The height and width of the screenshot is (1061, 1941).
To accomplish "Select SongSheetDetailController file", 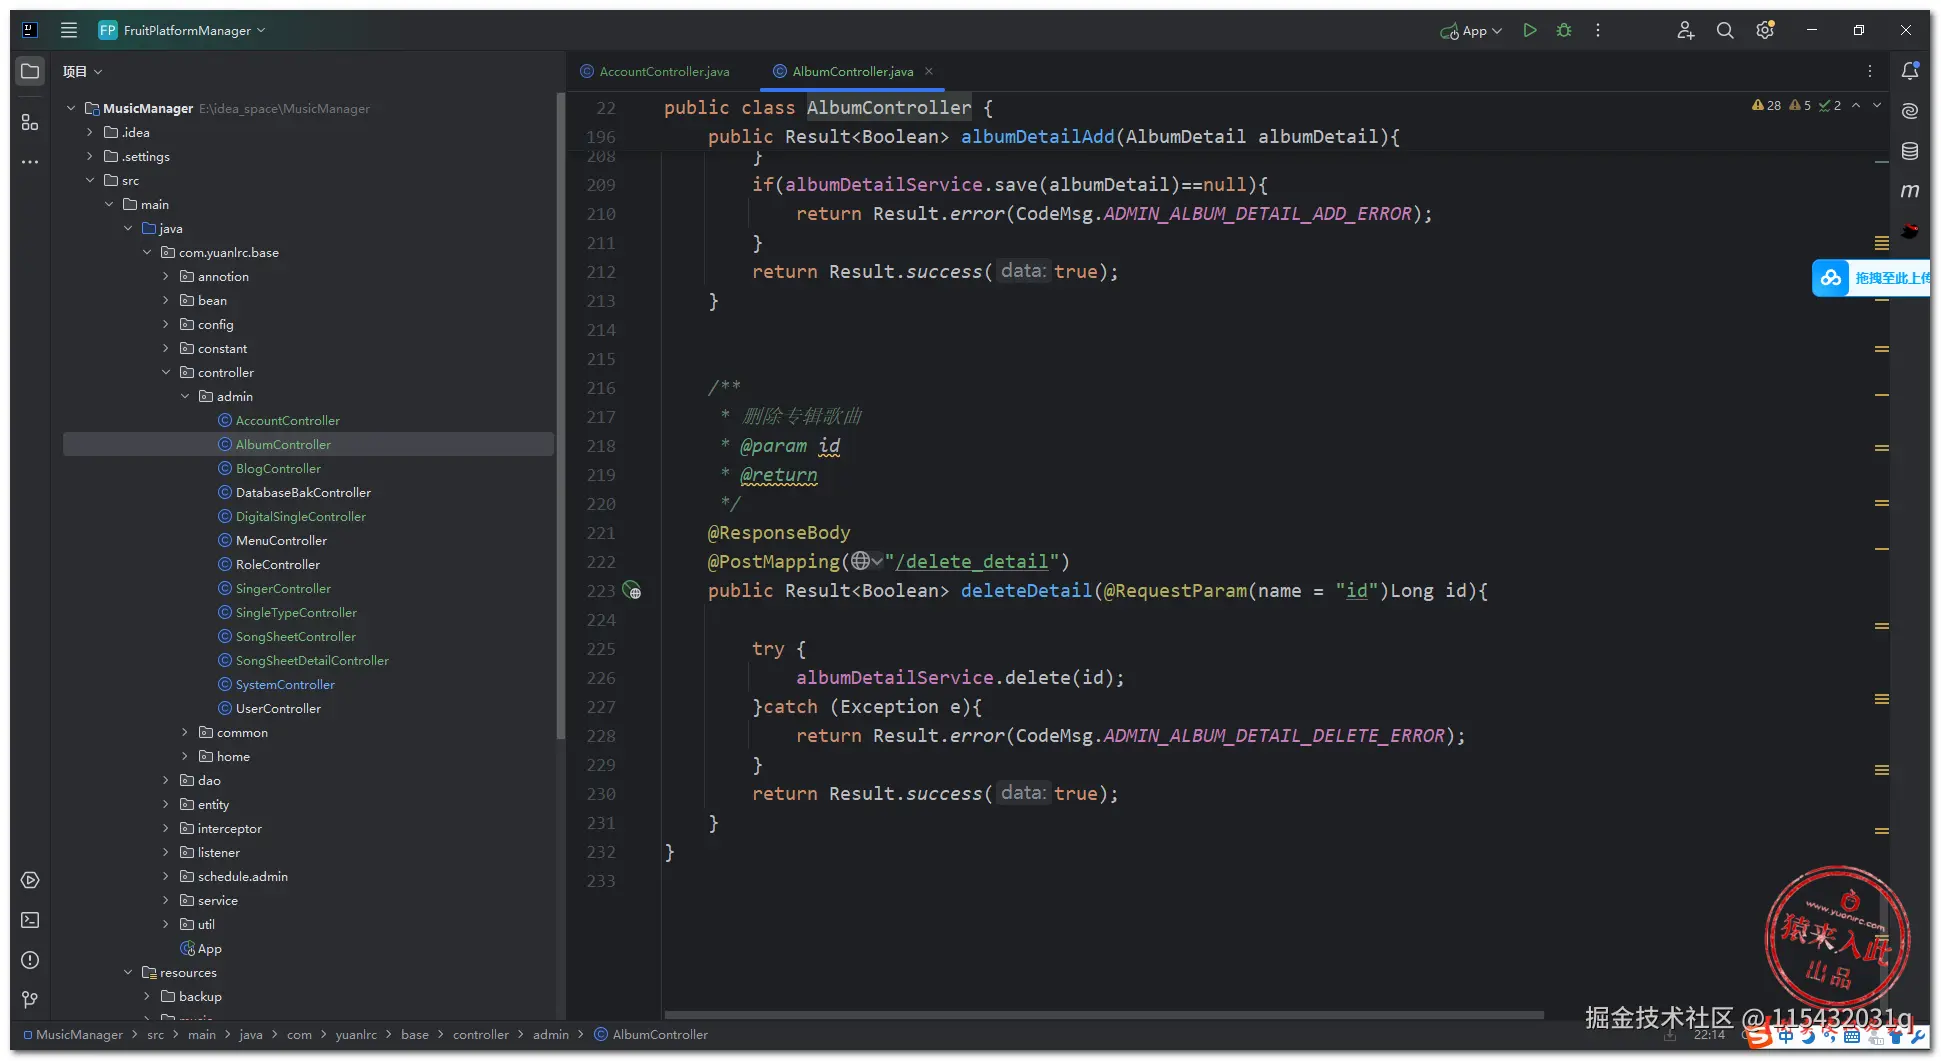I will pyautogui.click(x=312, y=660).
